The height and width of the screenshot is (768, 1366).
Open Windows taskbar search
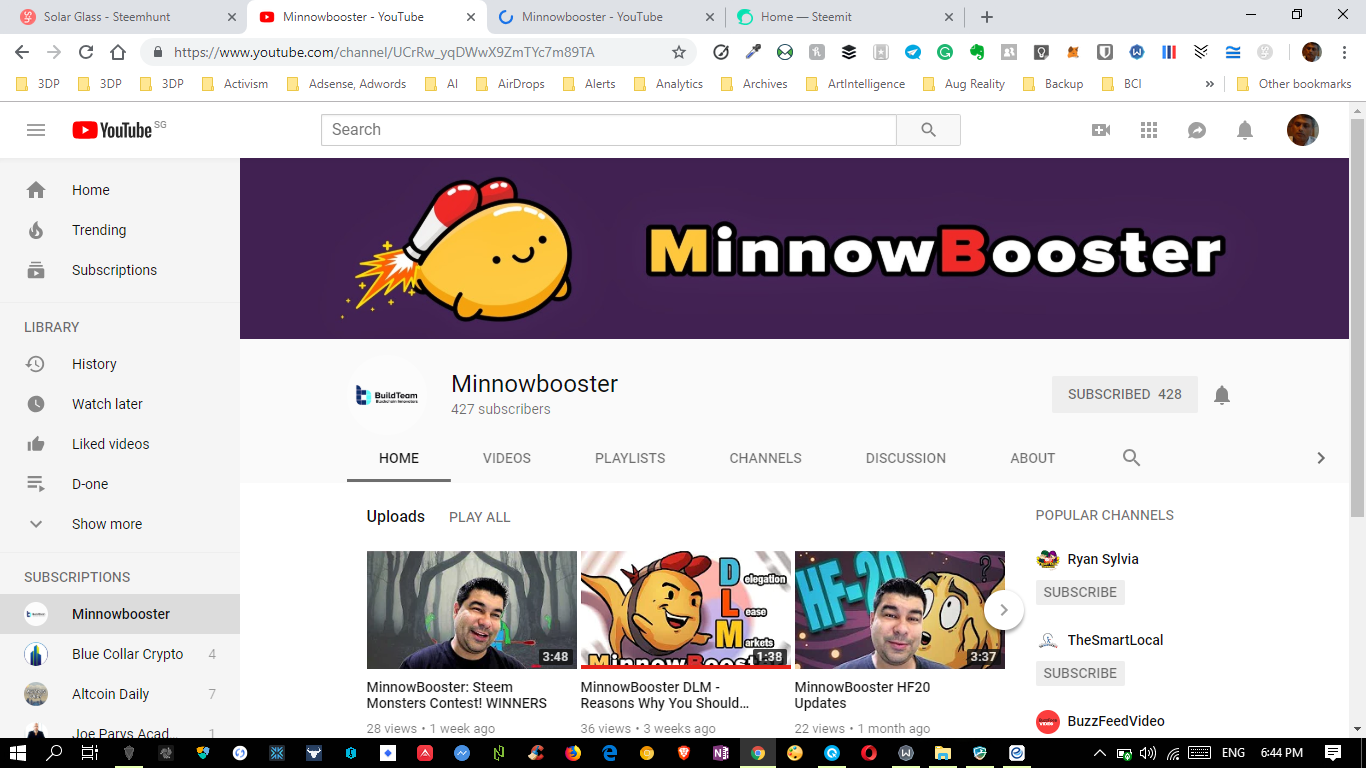[54, 753]
